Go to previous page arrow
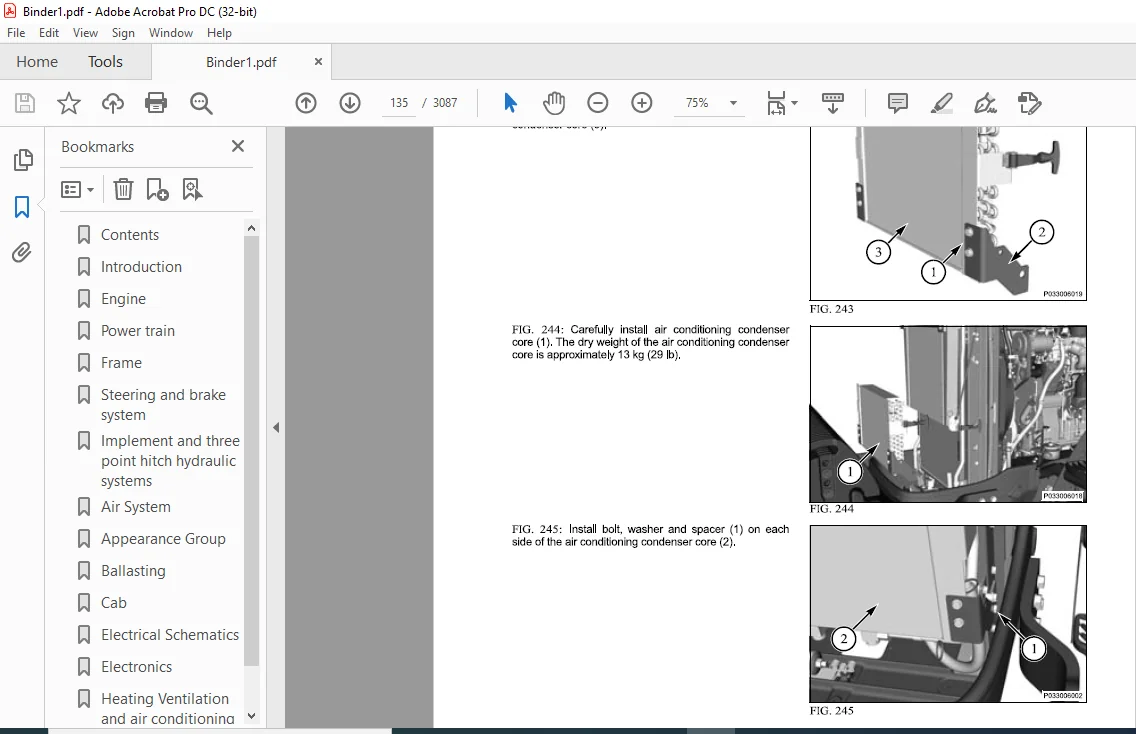The width and height of the screenshot is (1136, 734). [x=306, y=103]
